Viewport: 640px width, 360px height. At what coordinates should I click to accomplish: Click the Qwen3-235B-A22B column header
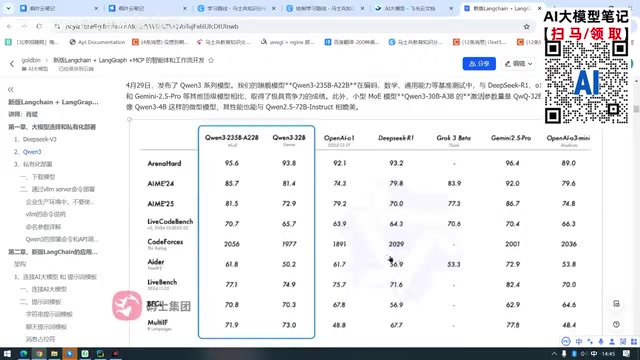[x=231, y=138]
